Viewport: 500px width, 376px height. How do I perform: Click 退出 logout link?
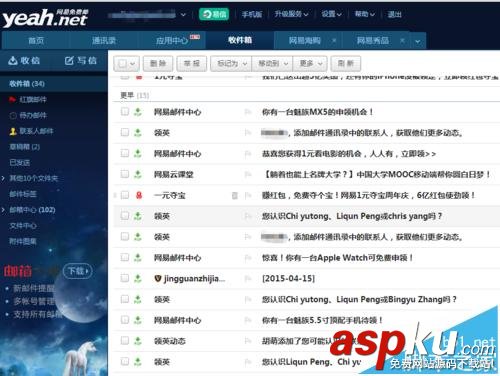(x=394, y=14)
